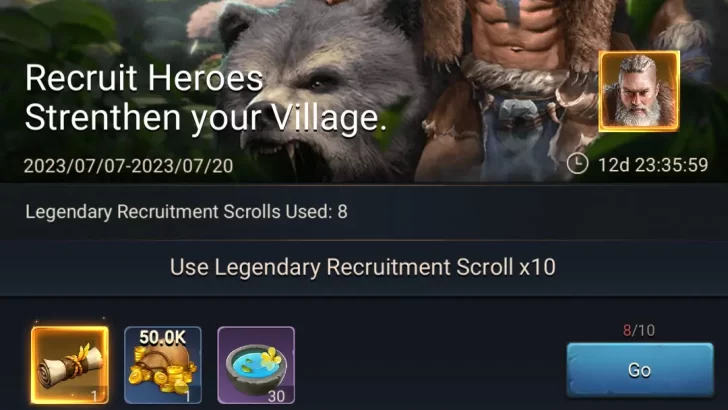View the bearded hero portrait
728x410 pixels.
click(x=639, y=91)
